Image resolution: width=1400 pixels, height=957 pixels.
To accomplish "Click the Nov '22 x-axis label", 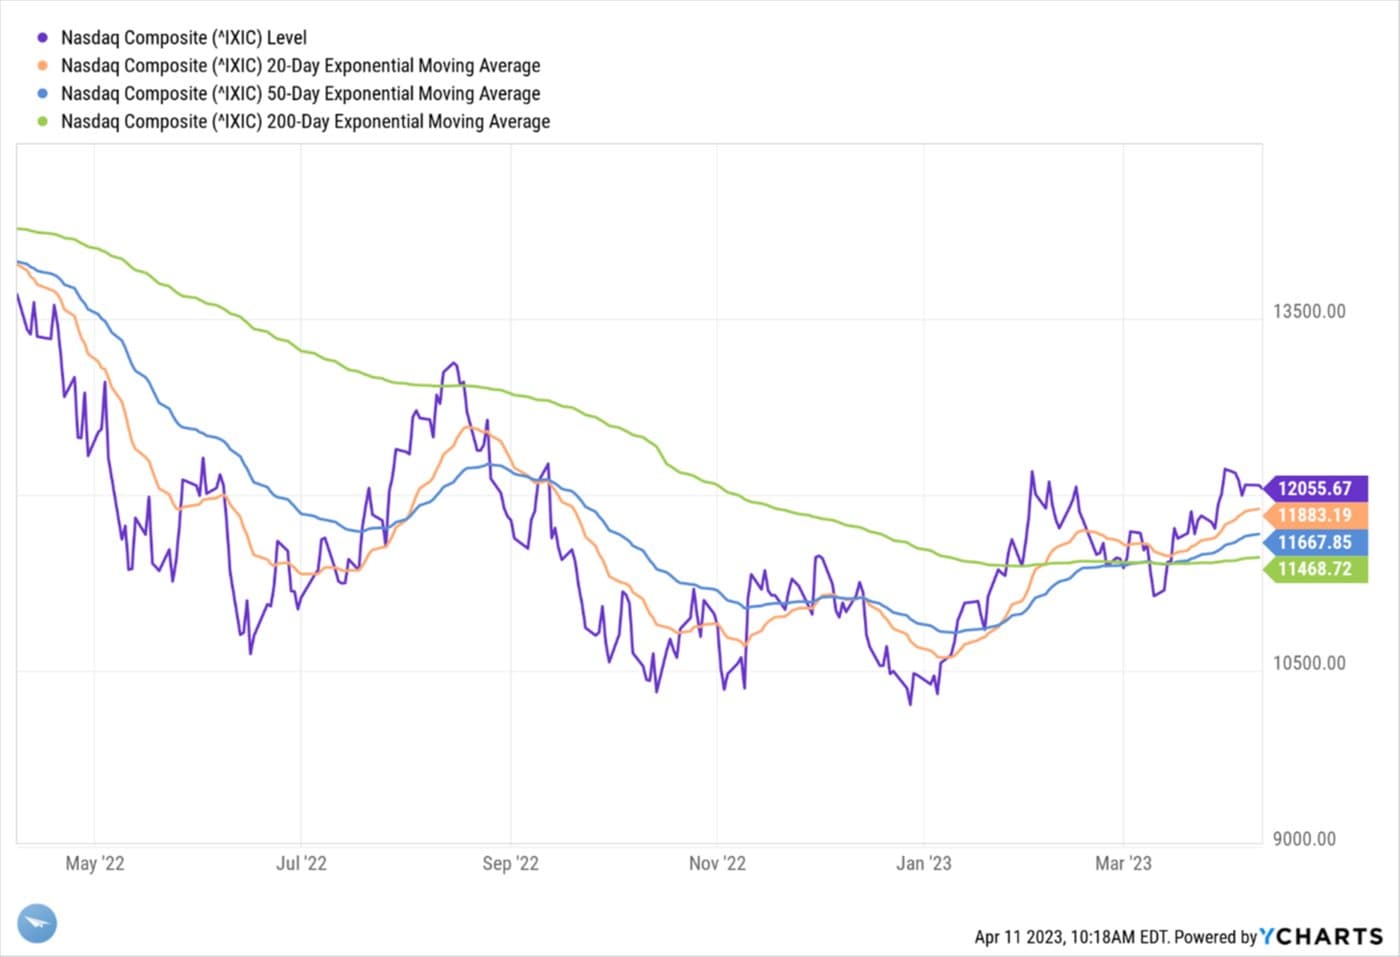I will click(x=717, y=863).
